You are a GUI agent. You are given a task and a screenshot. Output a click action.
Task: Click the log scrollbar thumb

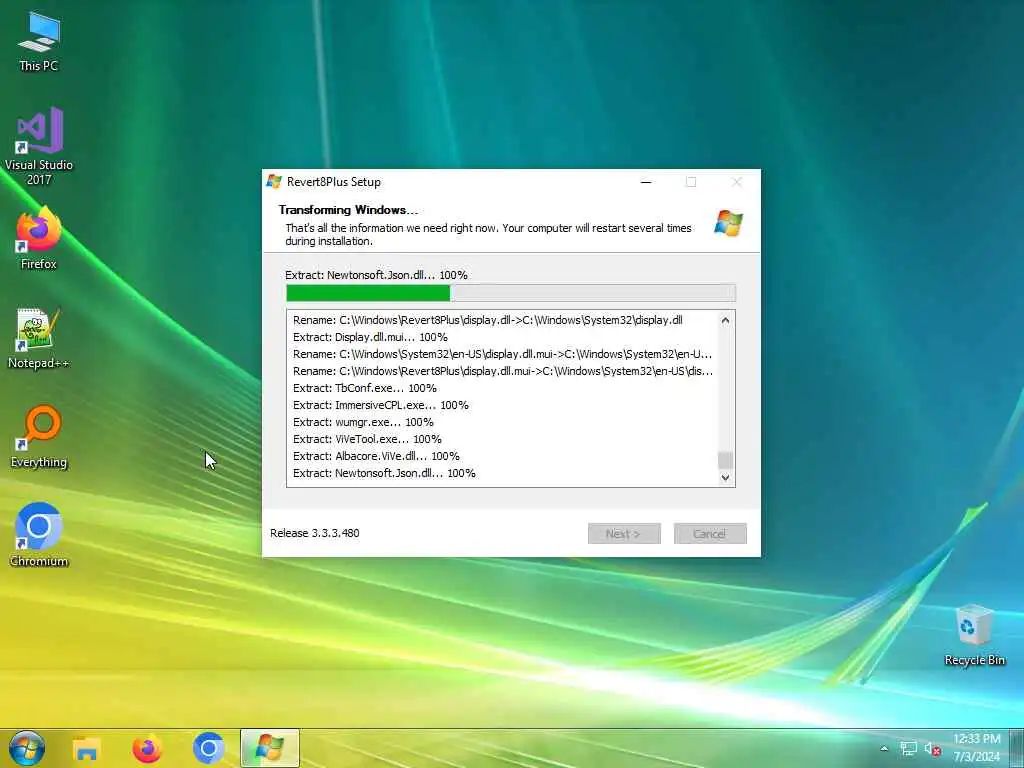pos(725,460)
